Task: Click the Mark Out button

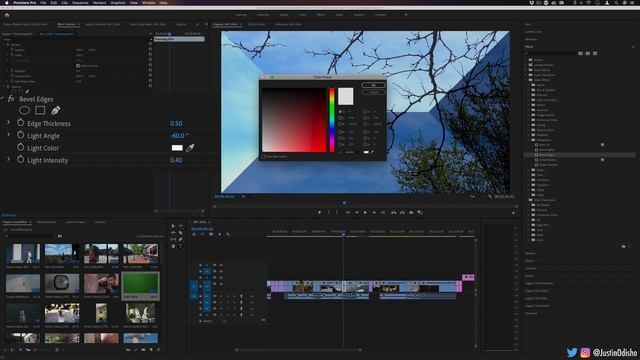Action: point(337,212)
